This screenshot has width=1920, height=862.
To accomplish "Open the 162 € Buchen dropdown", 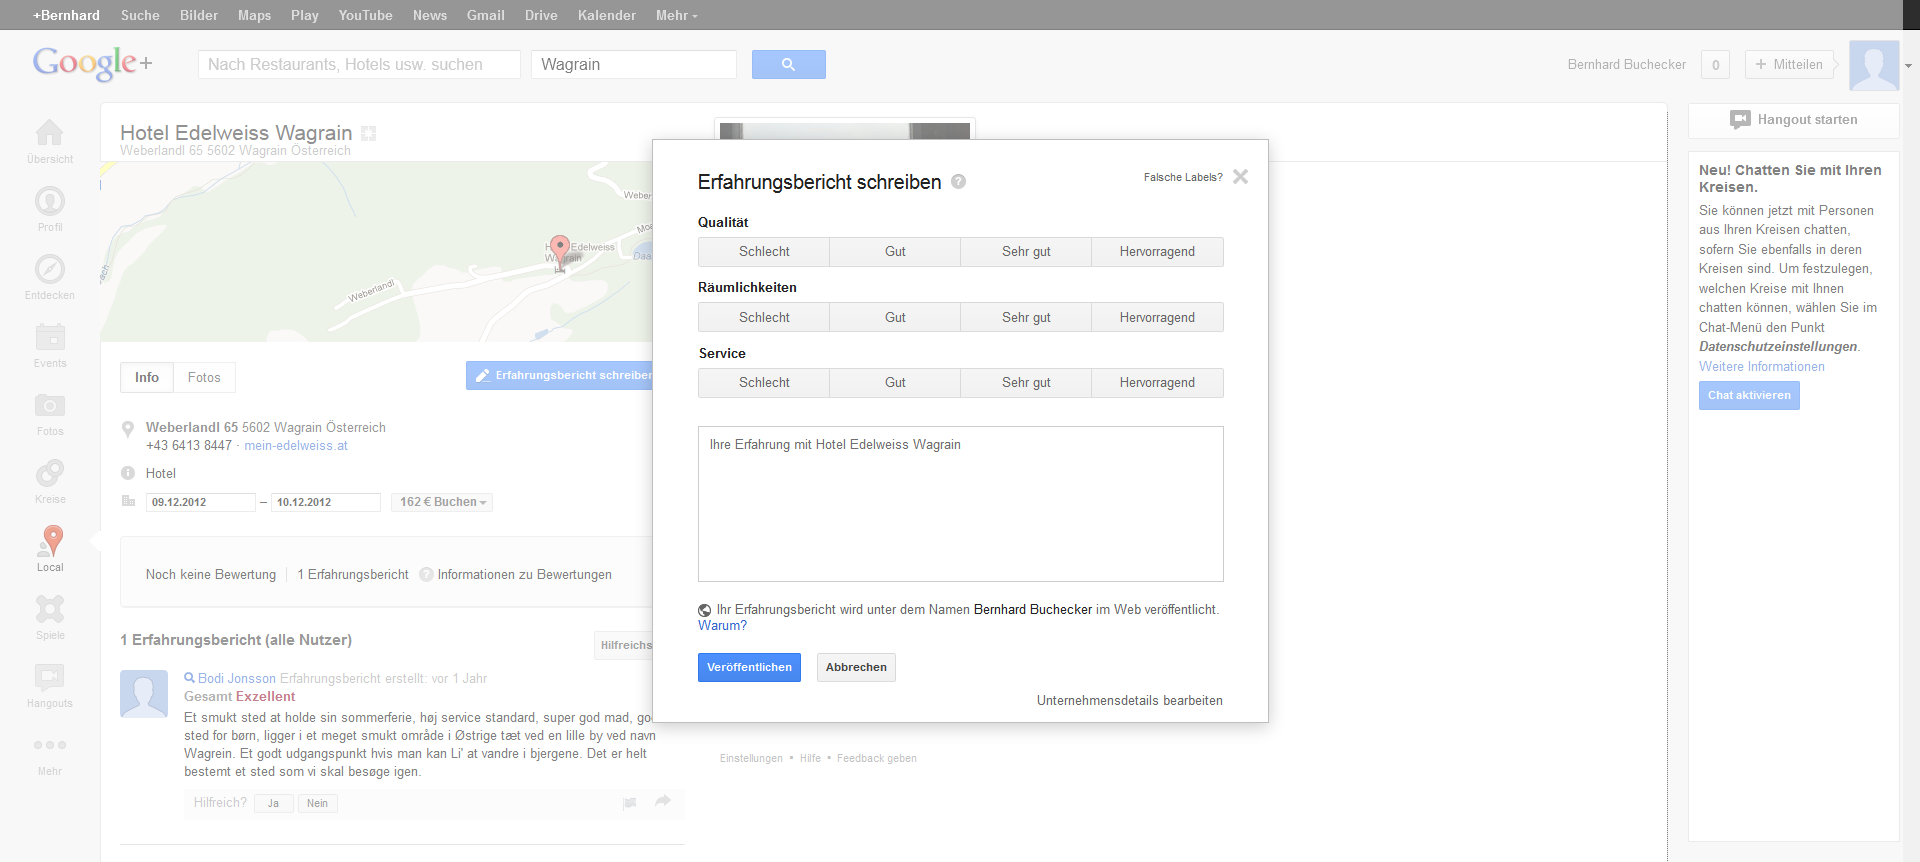I will coord(442,502).
